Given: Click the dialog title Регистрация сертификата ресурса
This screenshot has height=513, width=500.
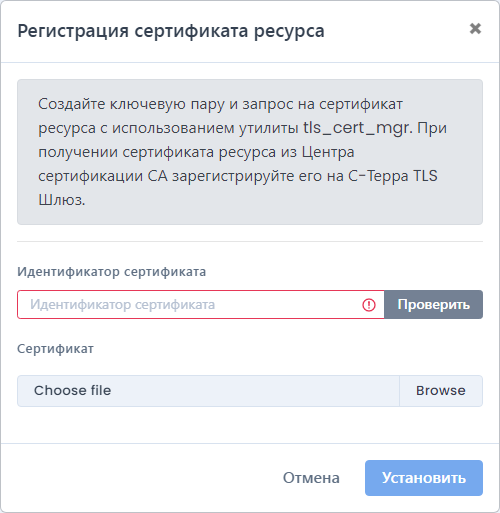Looking at the screenshot, I should 171,31.
